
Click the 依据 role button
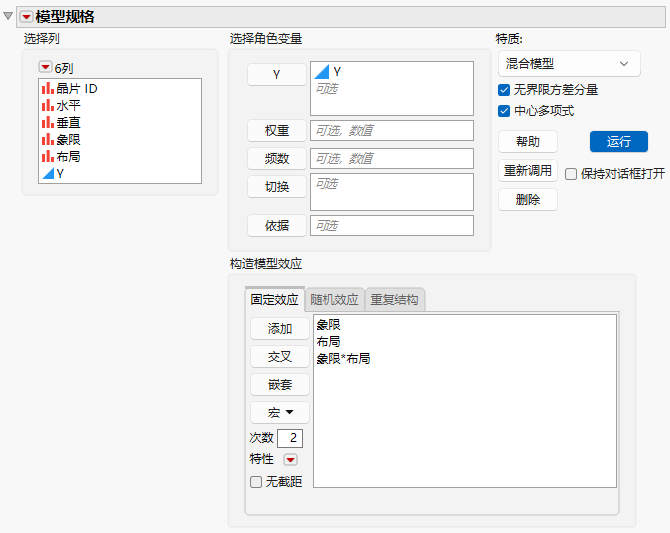tap(277, 225)
